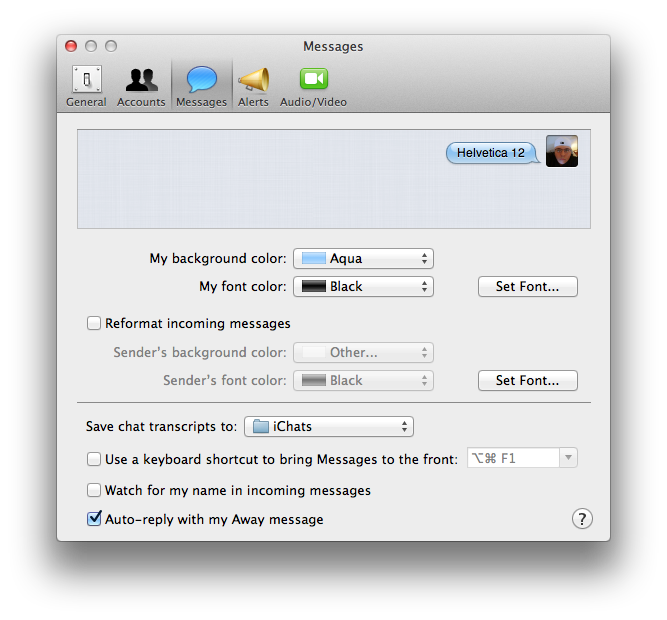
Task: Click the Helvetica 12 preview bubble
Action: click(492, 153)
